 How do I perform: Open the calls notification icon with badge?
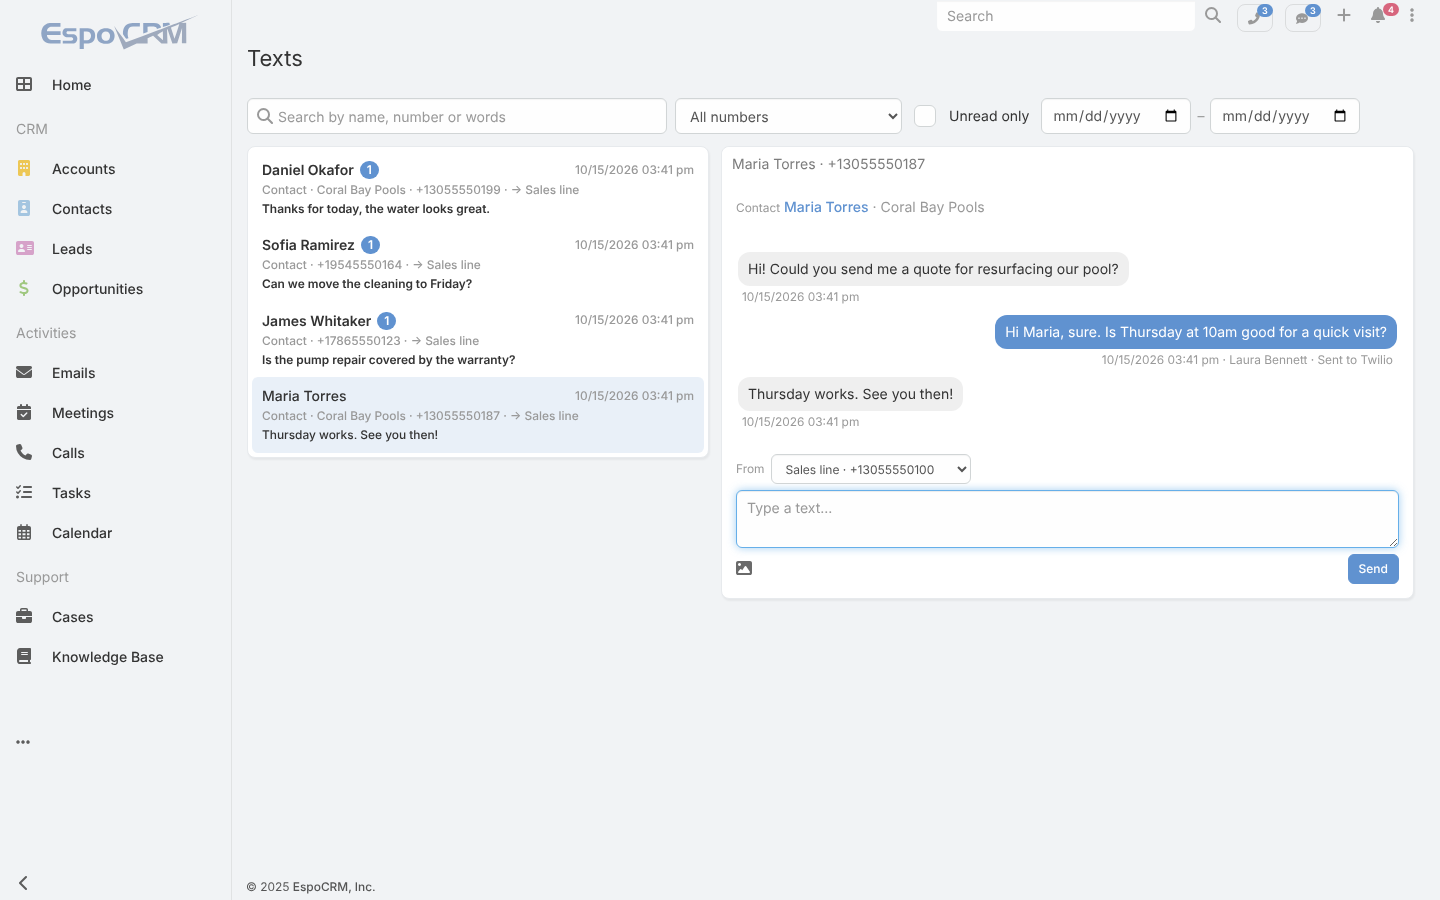1255,17
